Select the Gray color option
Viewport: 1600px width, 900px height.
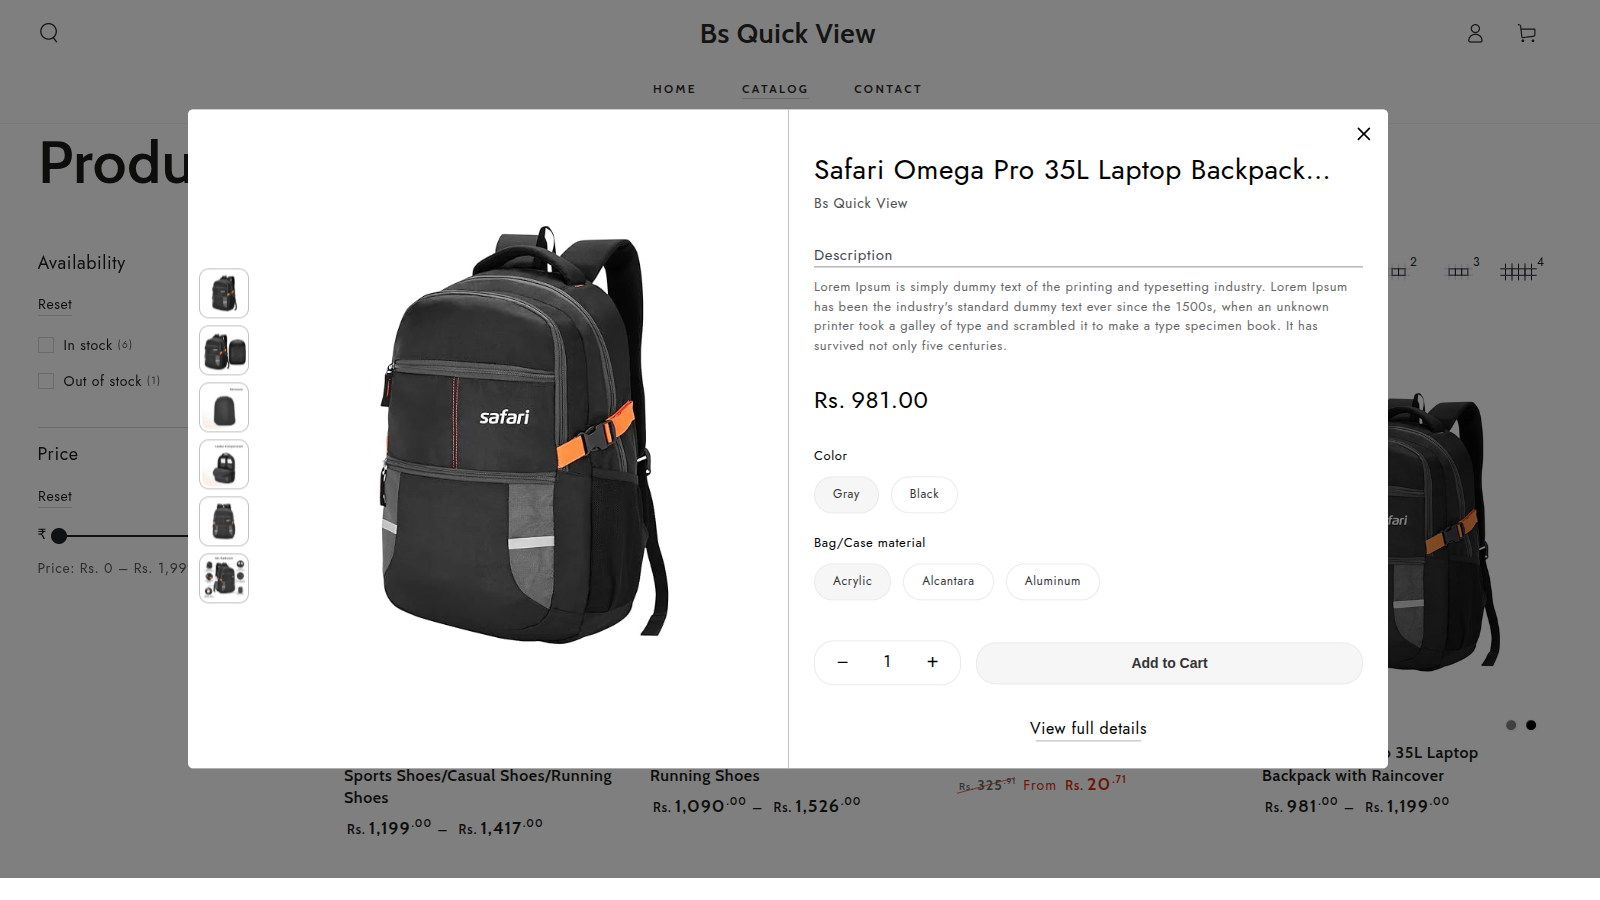coord(846,494)
